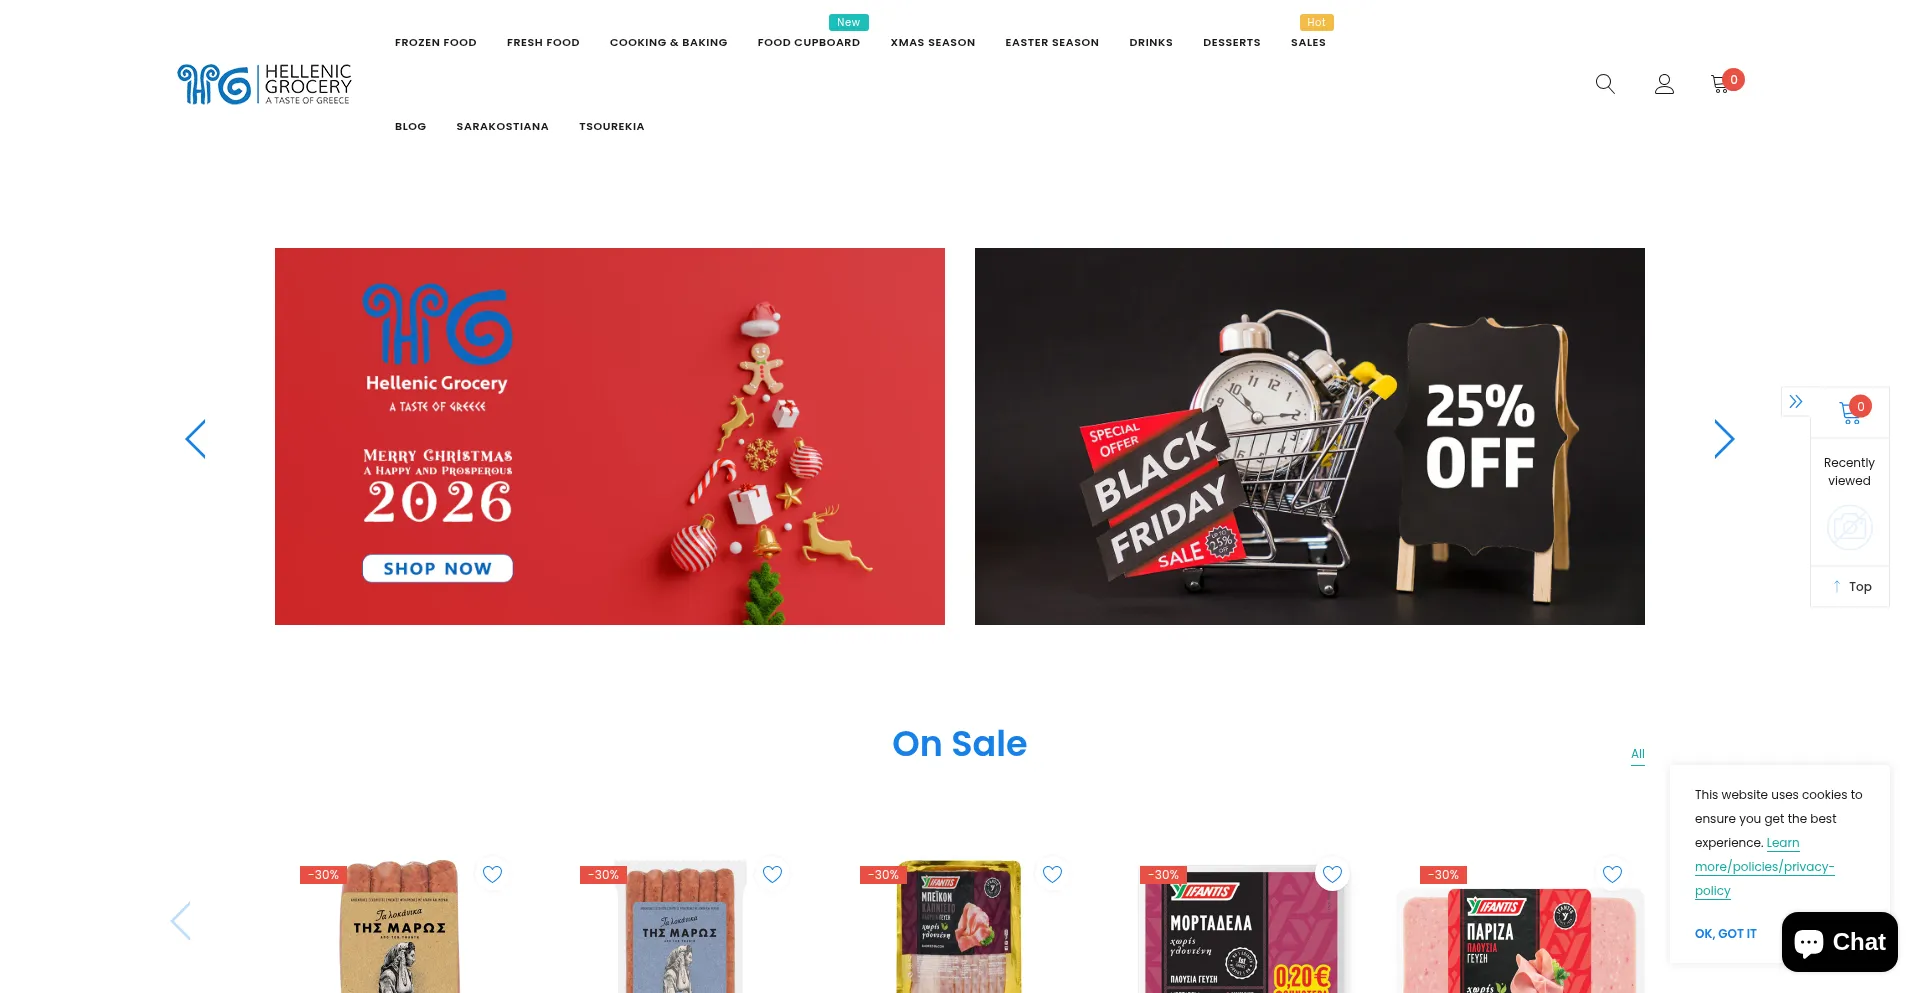Open the All sale items link
Screen dimensions: 1920x993
pos(1638,754)
